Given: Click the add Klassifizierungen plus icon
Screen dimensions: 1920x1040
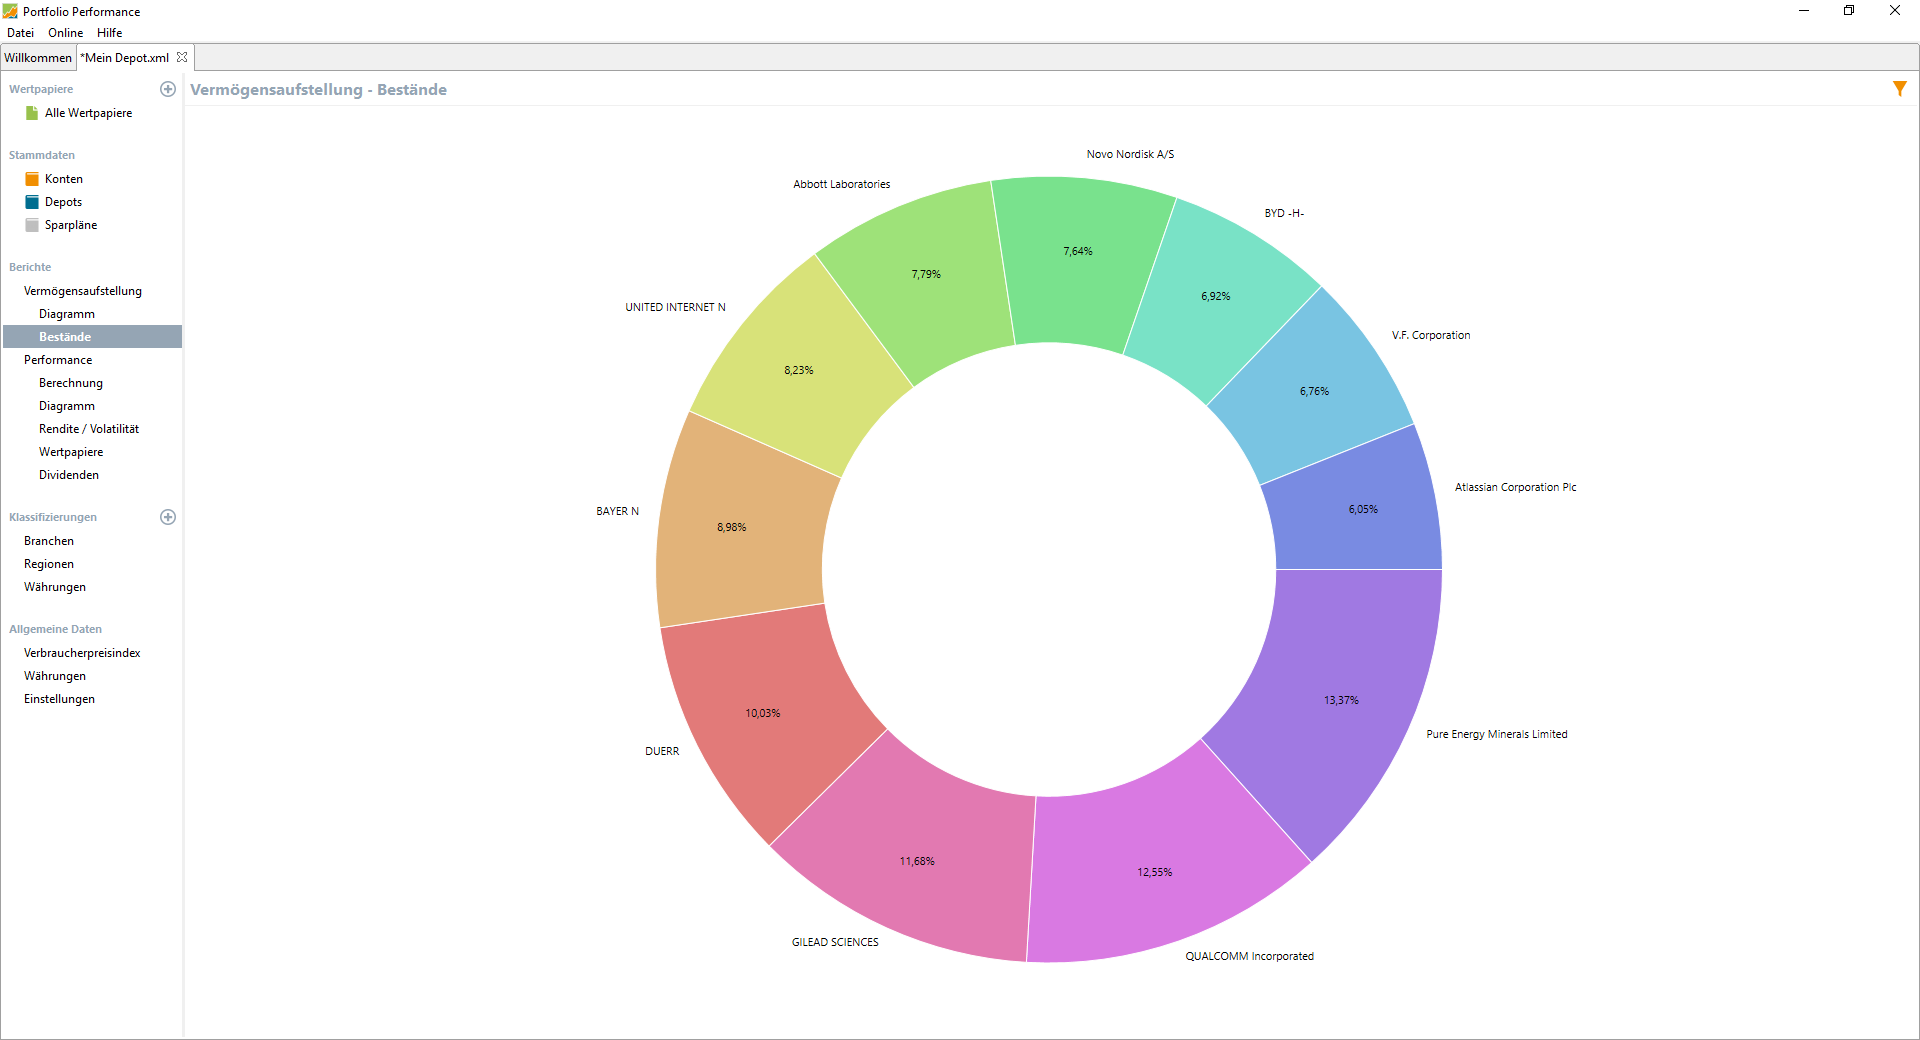Looking at the screenshot, I should pyautogui.click(x=168, y=517).
